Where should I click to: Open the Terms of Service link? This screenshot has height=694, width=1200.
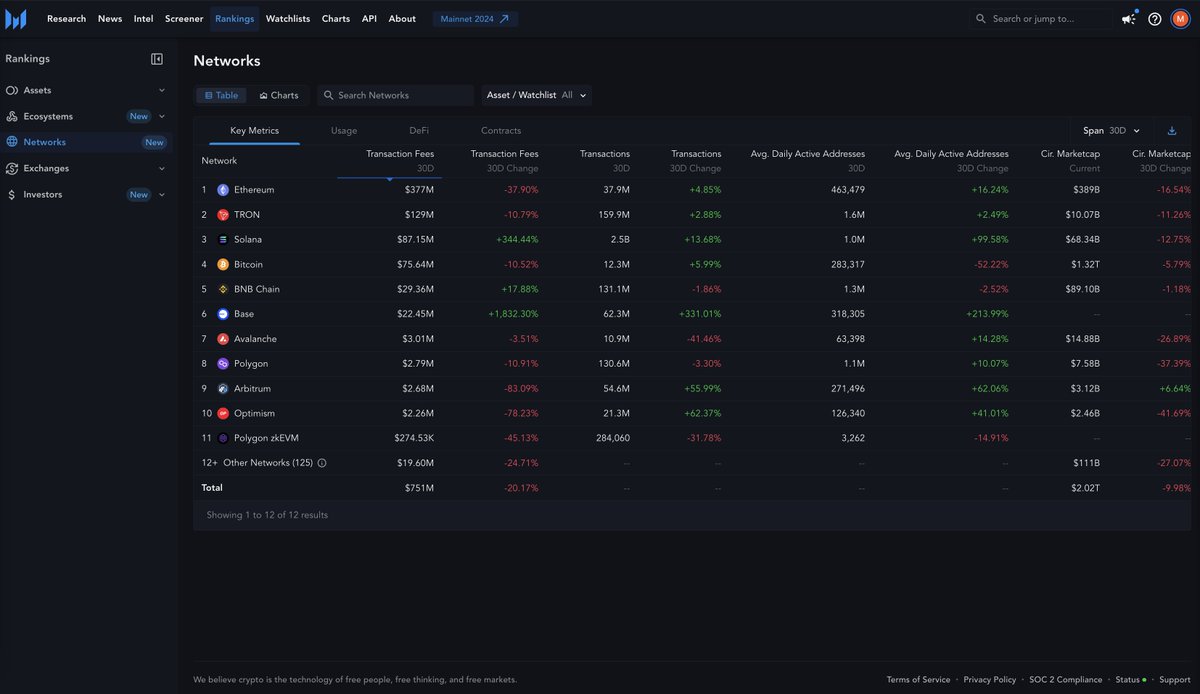pos(918,680)
